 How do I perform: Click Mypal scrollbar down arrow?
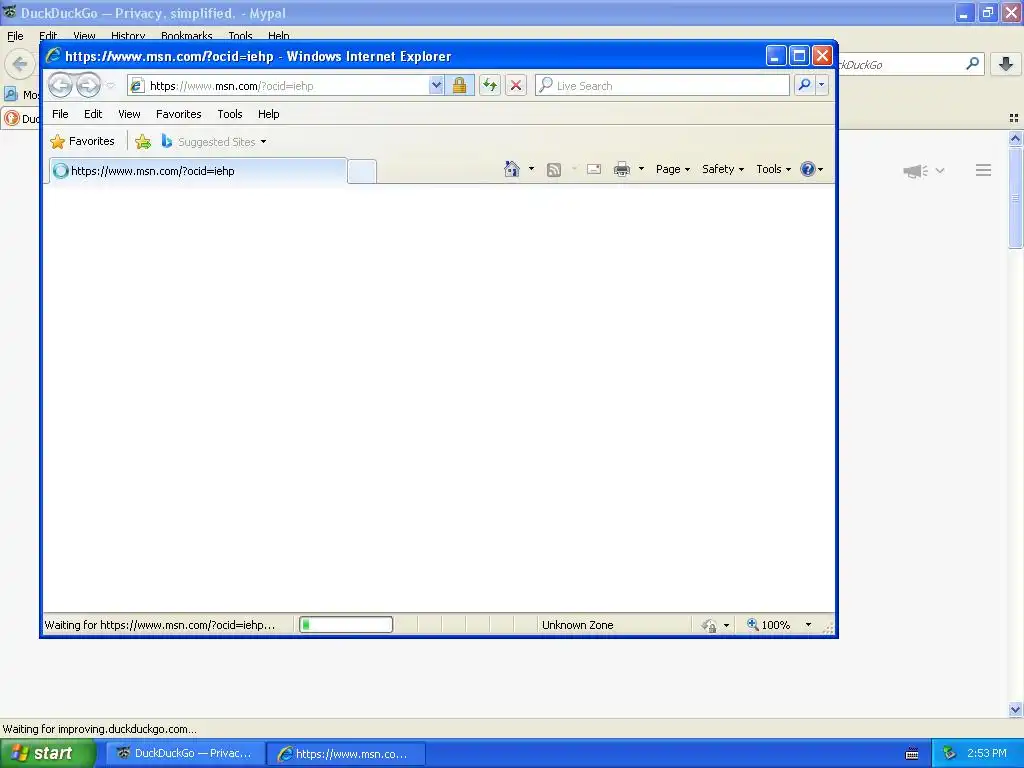tap(1015, 709)
